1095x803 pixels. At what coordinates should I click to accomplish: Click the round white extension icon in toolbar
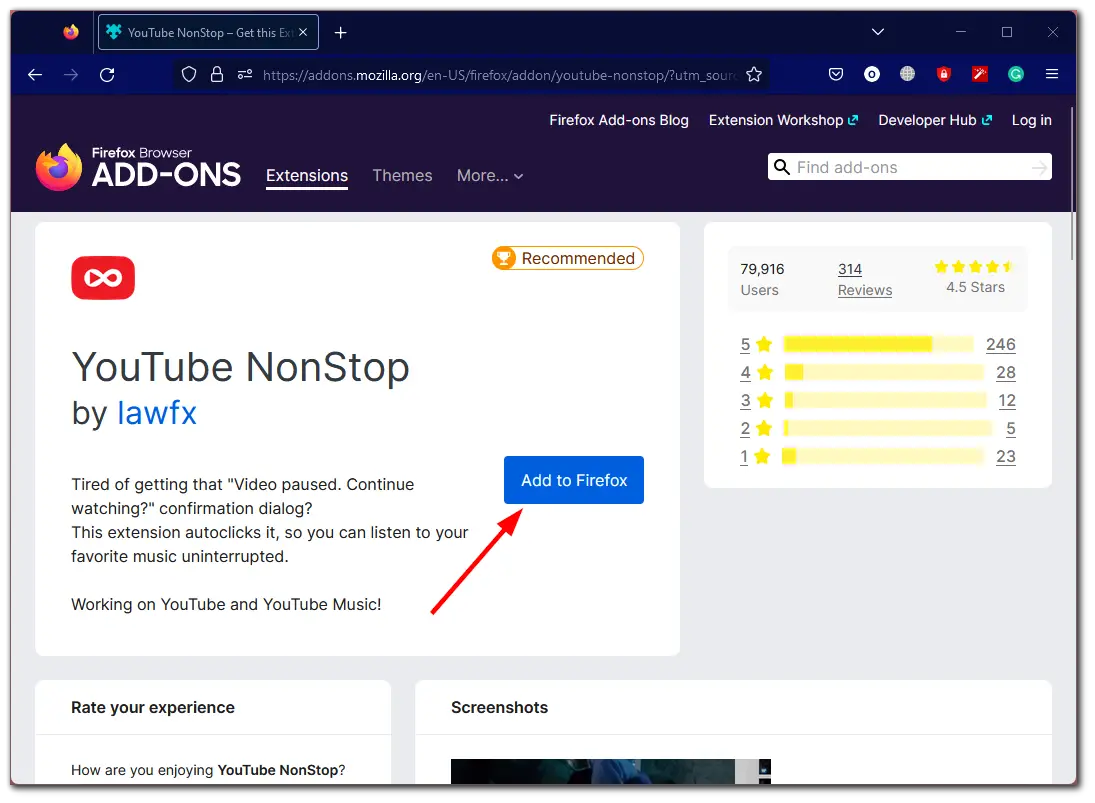872,74
